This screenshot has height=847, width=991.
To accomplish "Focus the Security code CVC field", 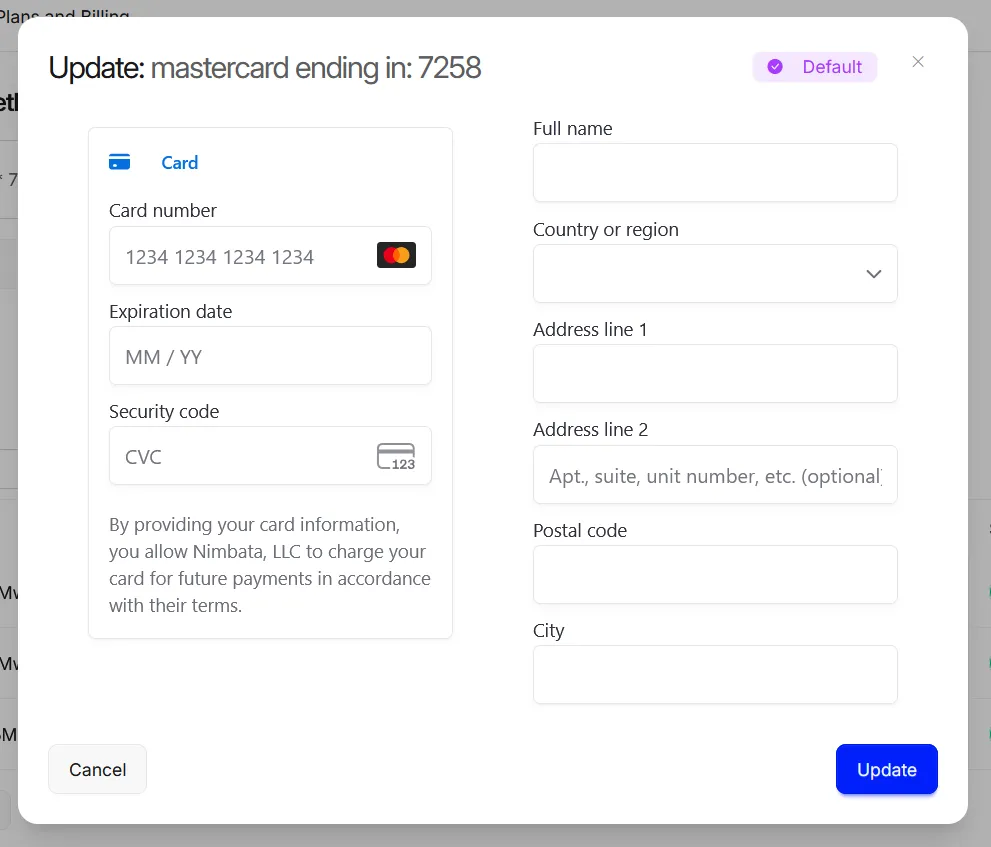I will click(271, 456).
